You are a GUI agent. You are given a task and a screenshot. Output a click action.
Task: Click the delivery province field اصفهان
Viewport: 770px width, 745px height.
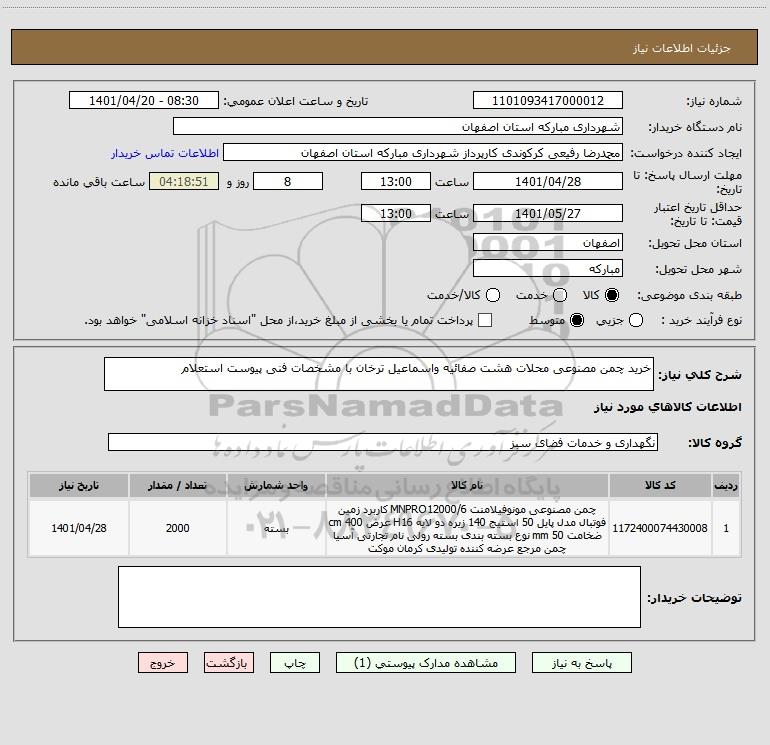(x=548, y=243)
